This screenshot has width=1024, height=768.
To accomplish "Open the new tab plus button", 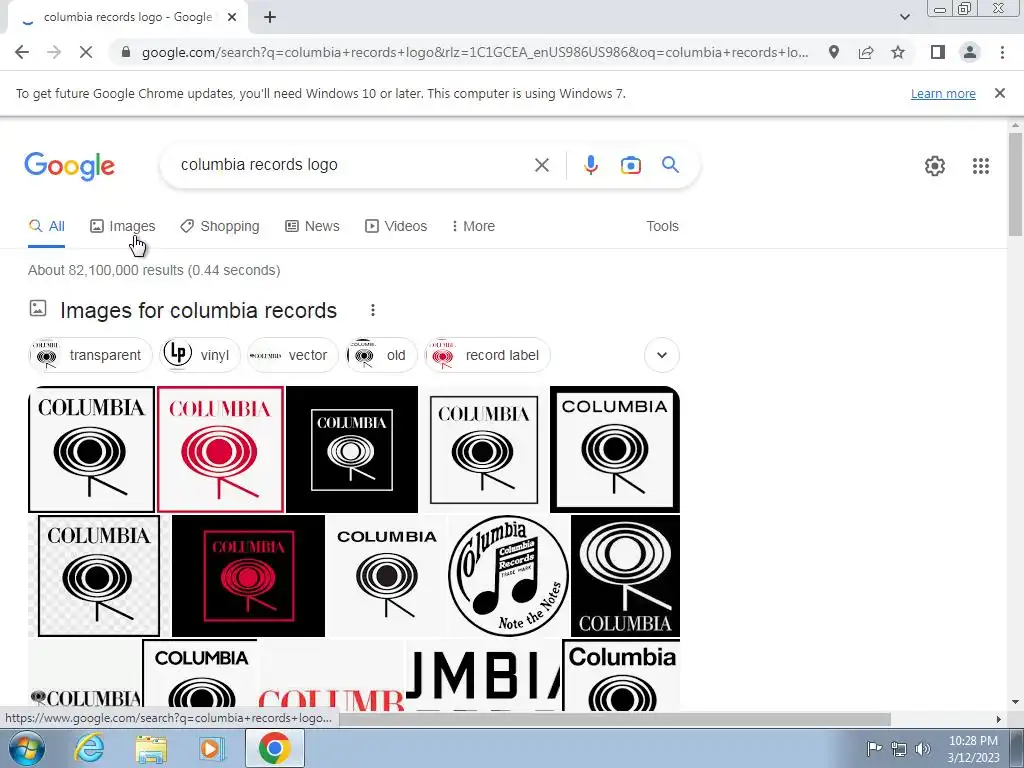I will pos(270,18).
